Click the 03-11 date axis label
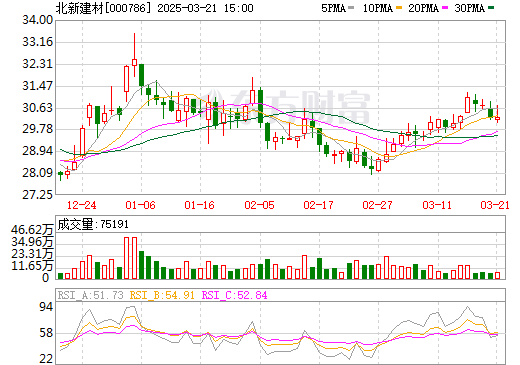The image size is (520, 365). tap(437, 205)
